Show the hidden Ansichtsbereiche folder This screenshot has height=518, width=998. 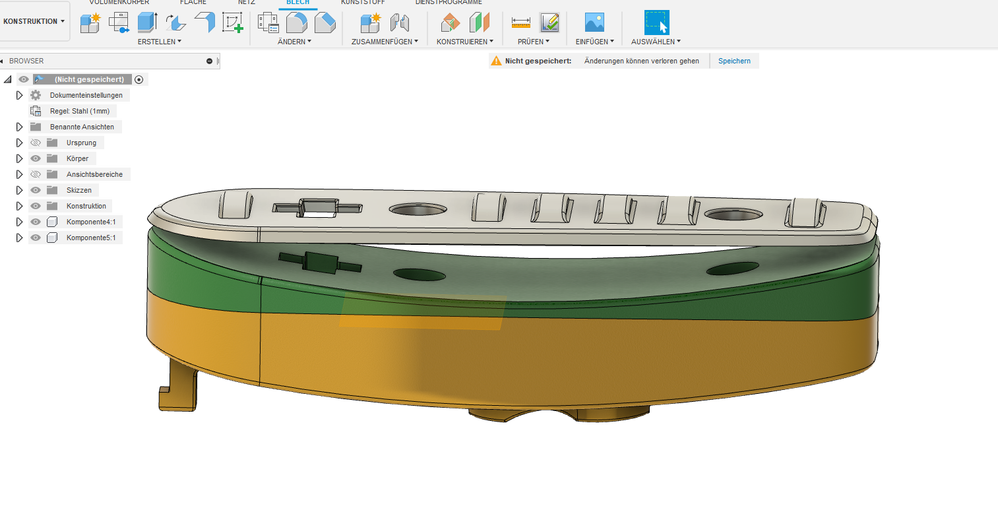coord(36,174)
